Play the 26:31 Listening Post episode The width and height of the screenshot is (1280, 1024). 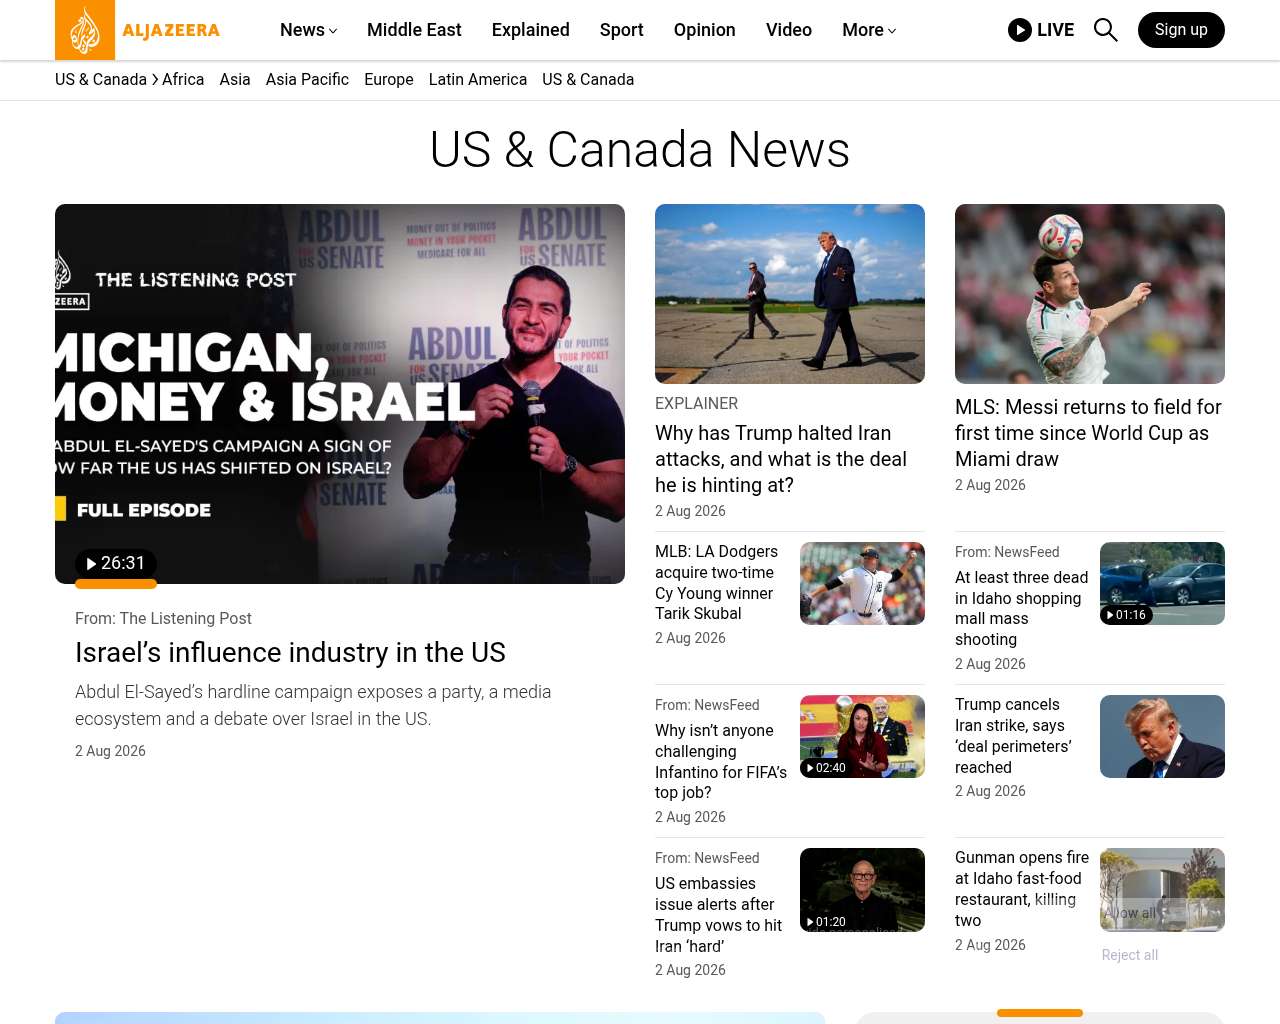(116, 563)
